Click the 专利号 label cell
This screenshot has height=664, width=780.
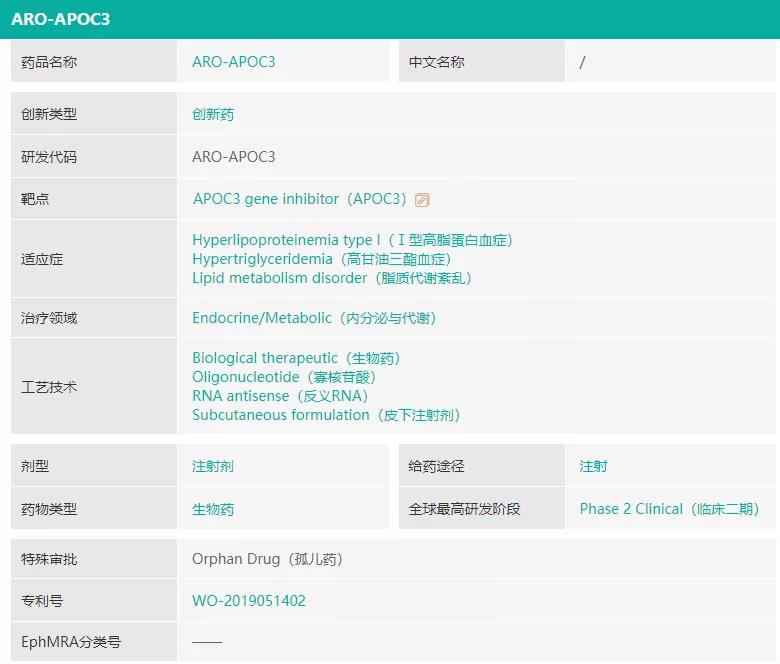pos(94,600)
